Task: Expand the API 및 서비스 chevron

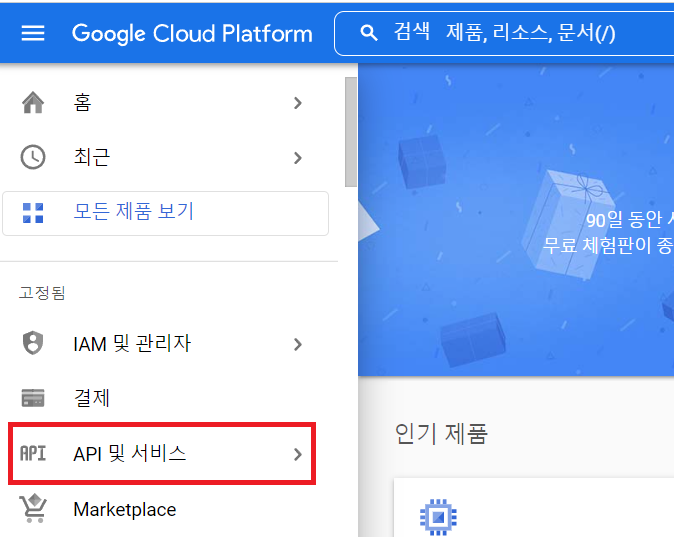Action: pos(297,454)
